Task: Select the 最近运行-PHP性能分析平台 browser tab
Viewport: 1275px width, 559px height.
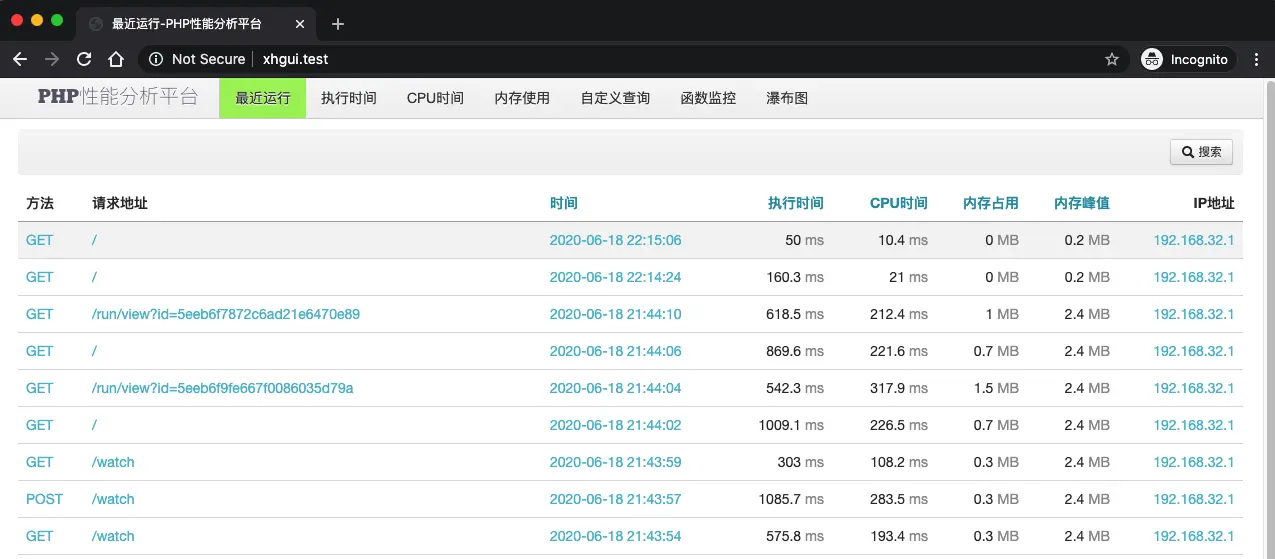Action: coord(196,23)
